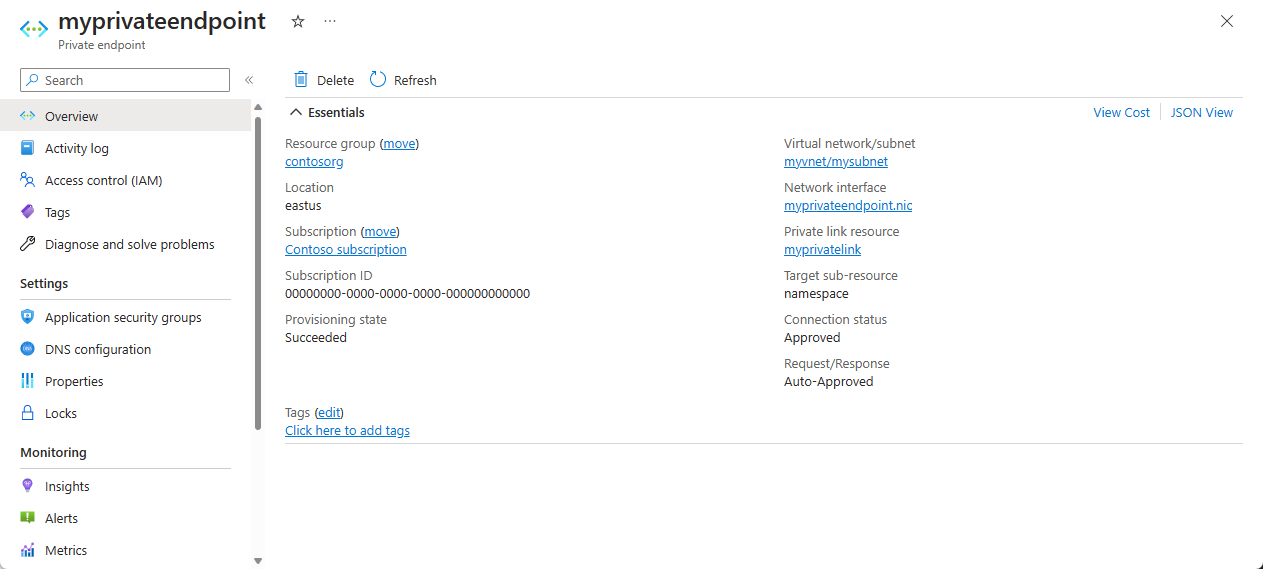
Task: Open the more options ellipsis menu
Action: [x=330, y=21]
